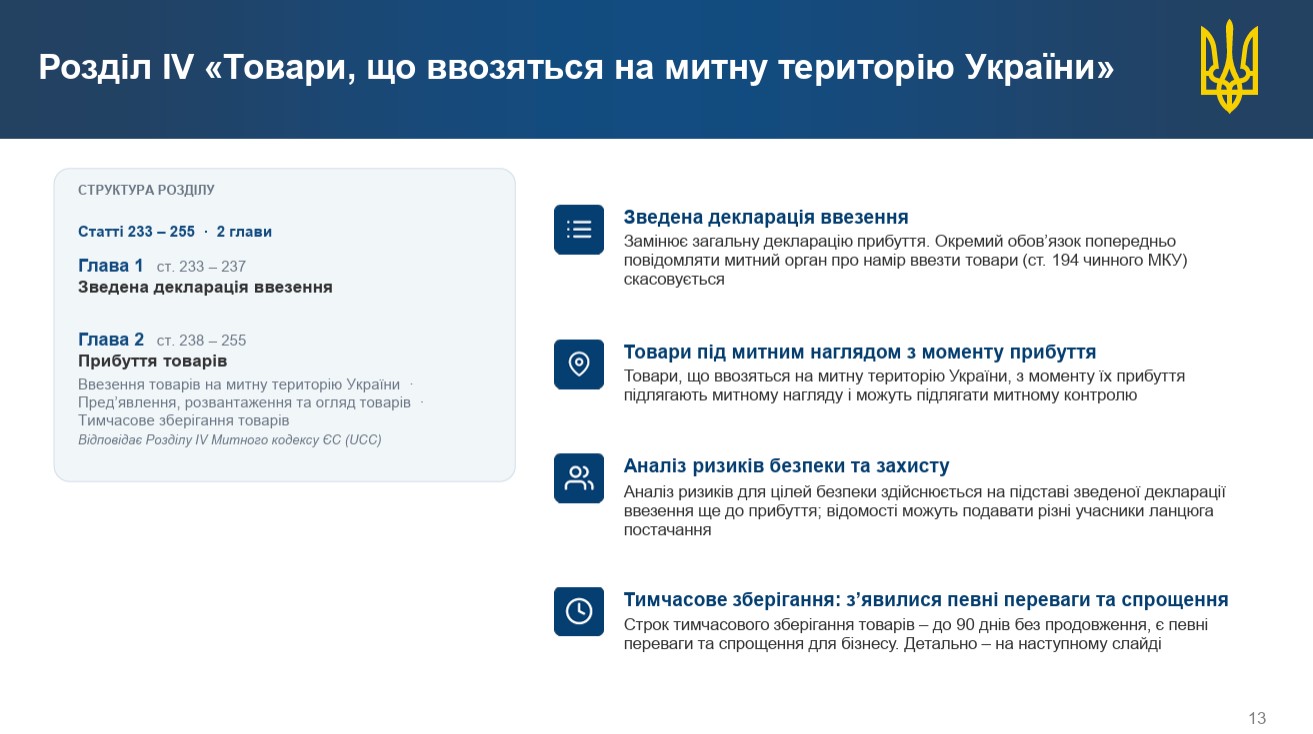Click Зведена декларація ввезення under Глава 1

click(205, 287)
